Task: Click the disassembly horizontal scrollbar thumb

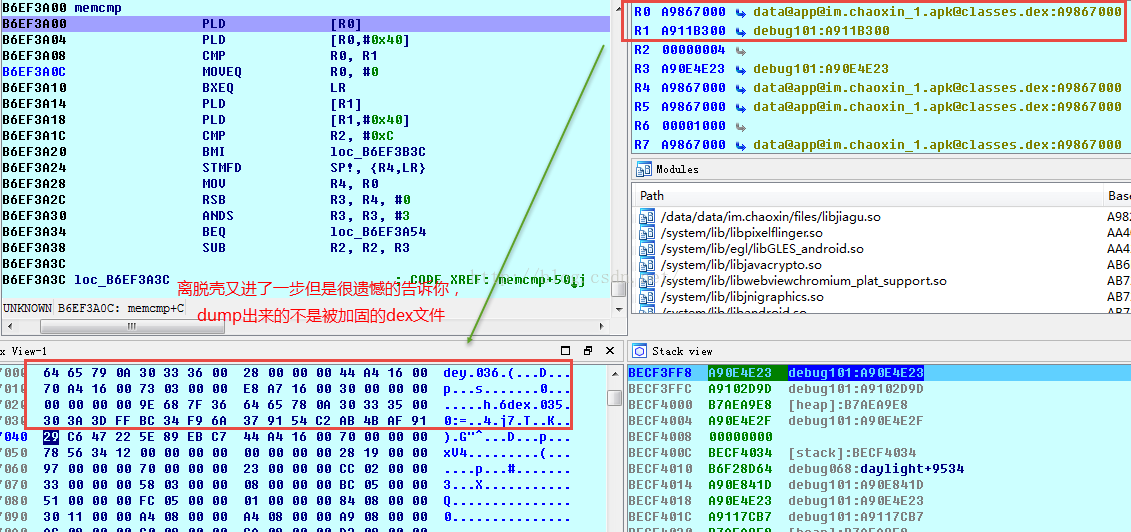Action: coord(131,326)
